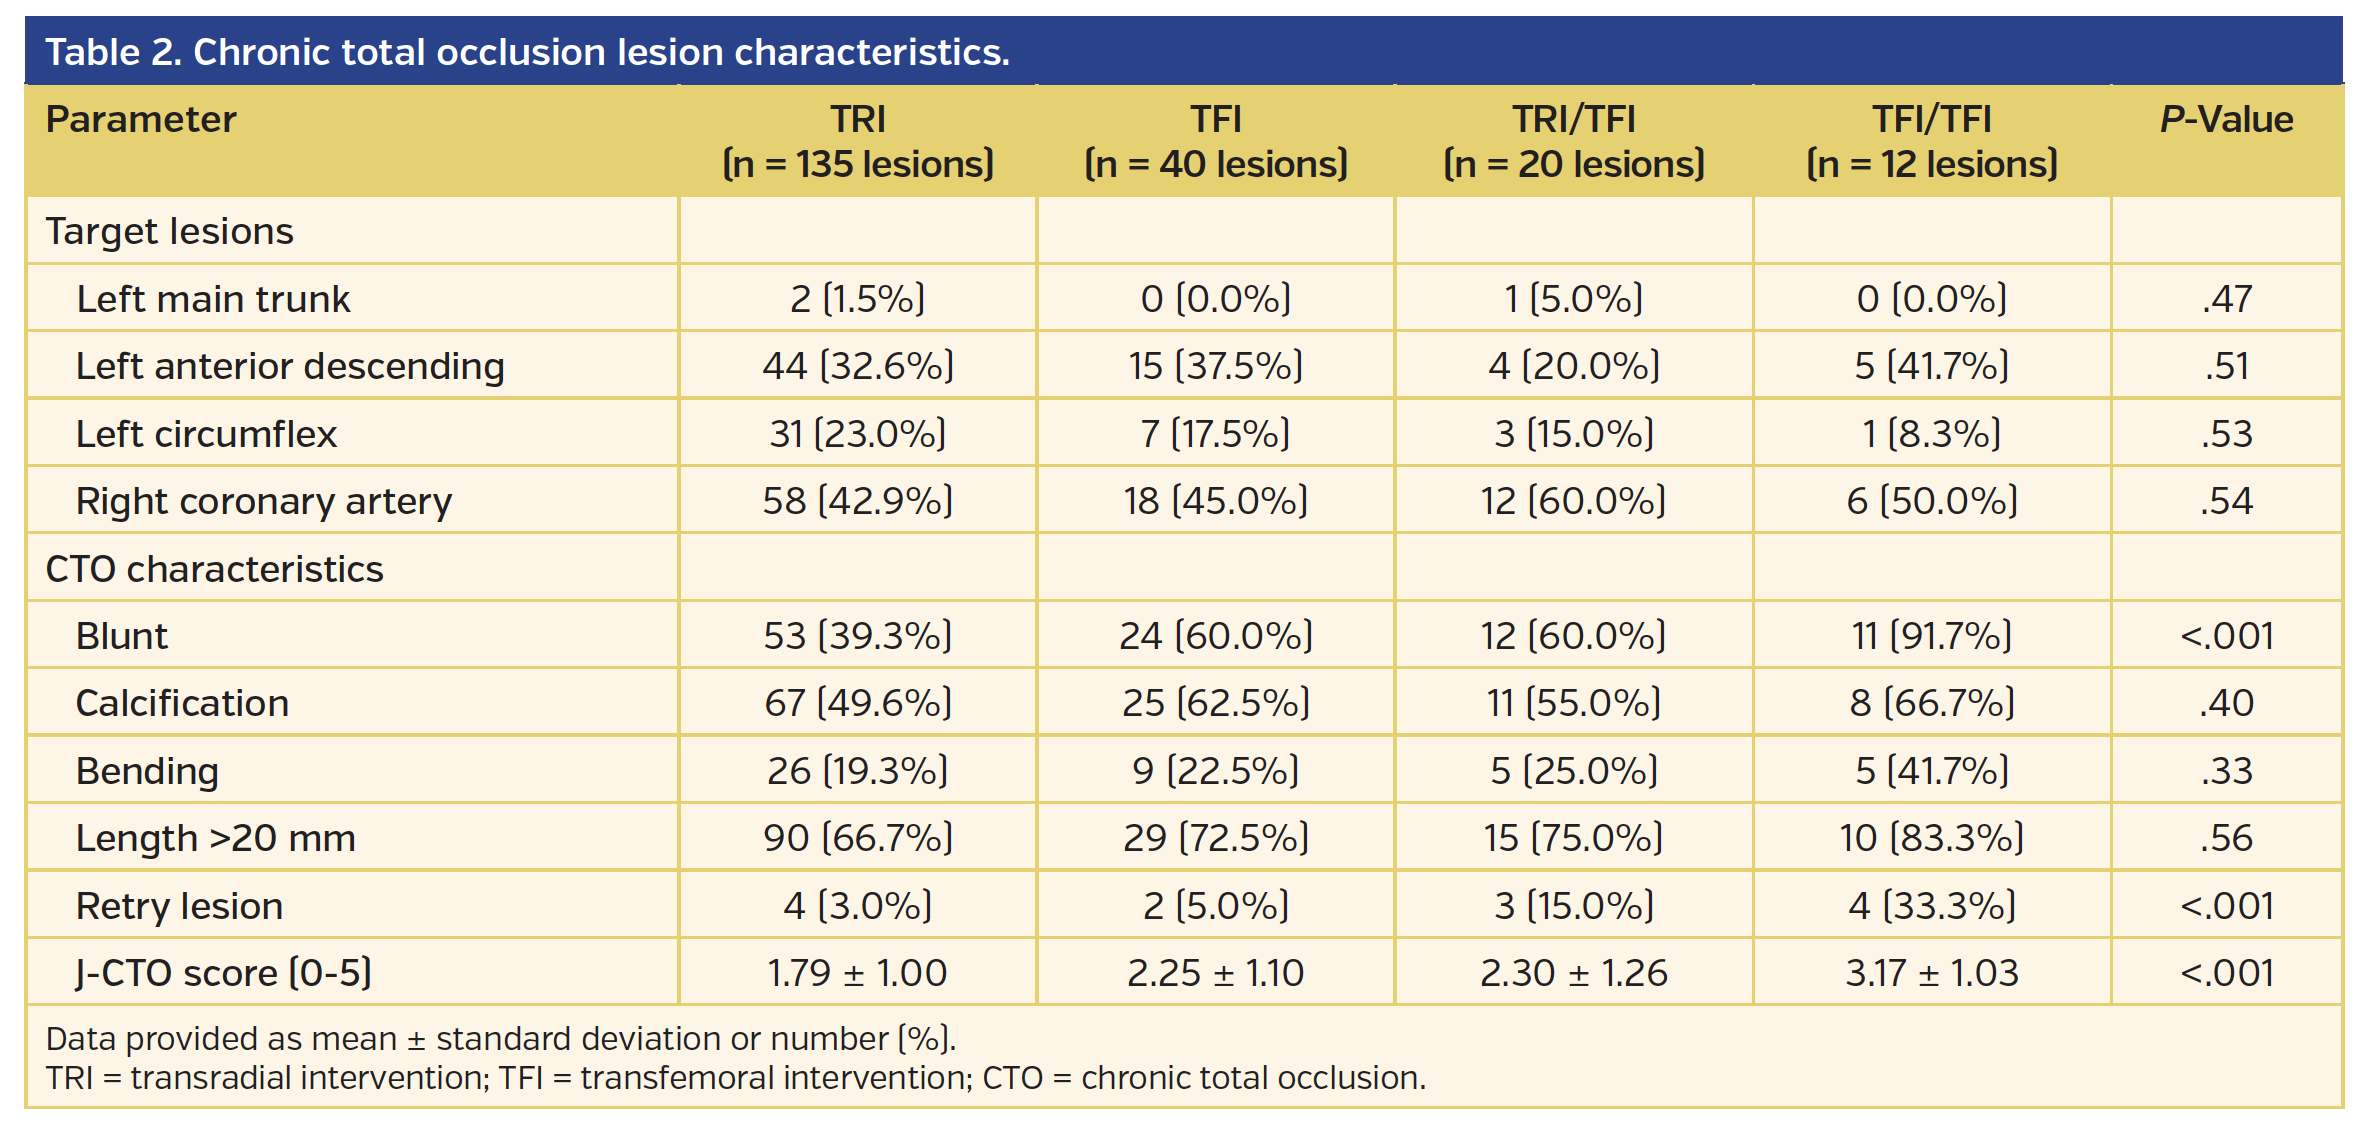Select the Bending row label
Screen dimensions: 2370x1132
pyautogui.click(x=147, y=771)
